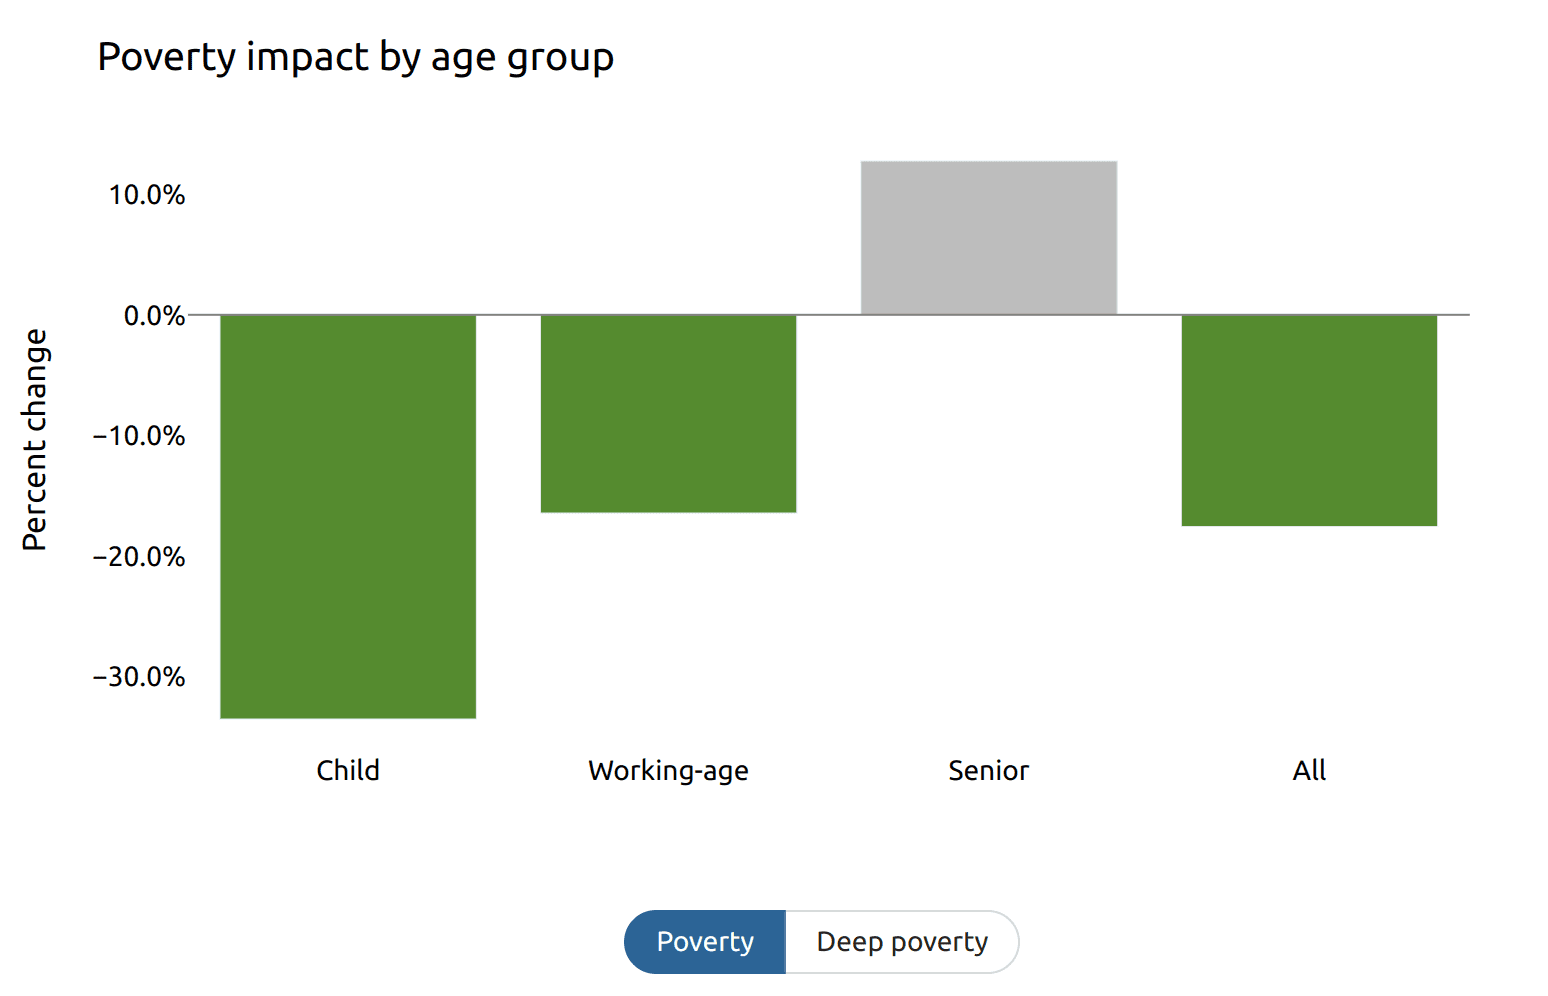Select the Poverty toggle option

705,942
